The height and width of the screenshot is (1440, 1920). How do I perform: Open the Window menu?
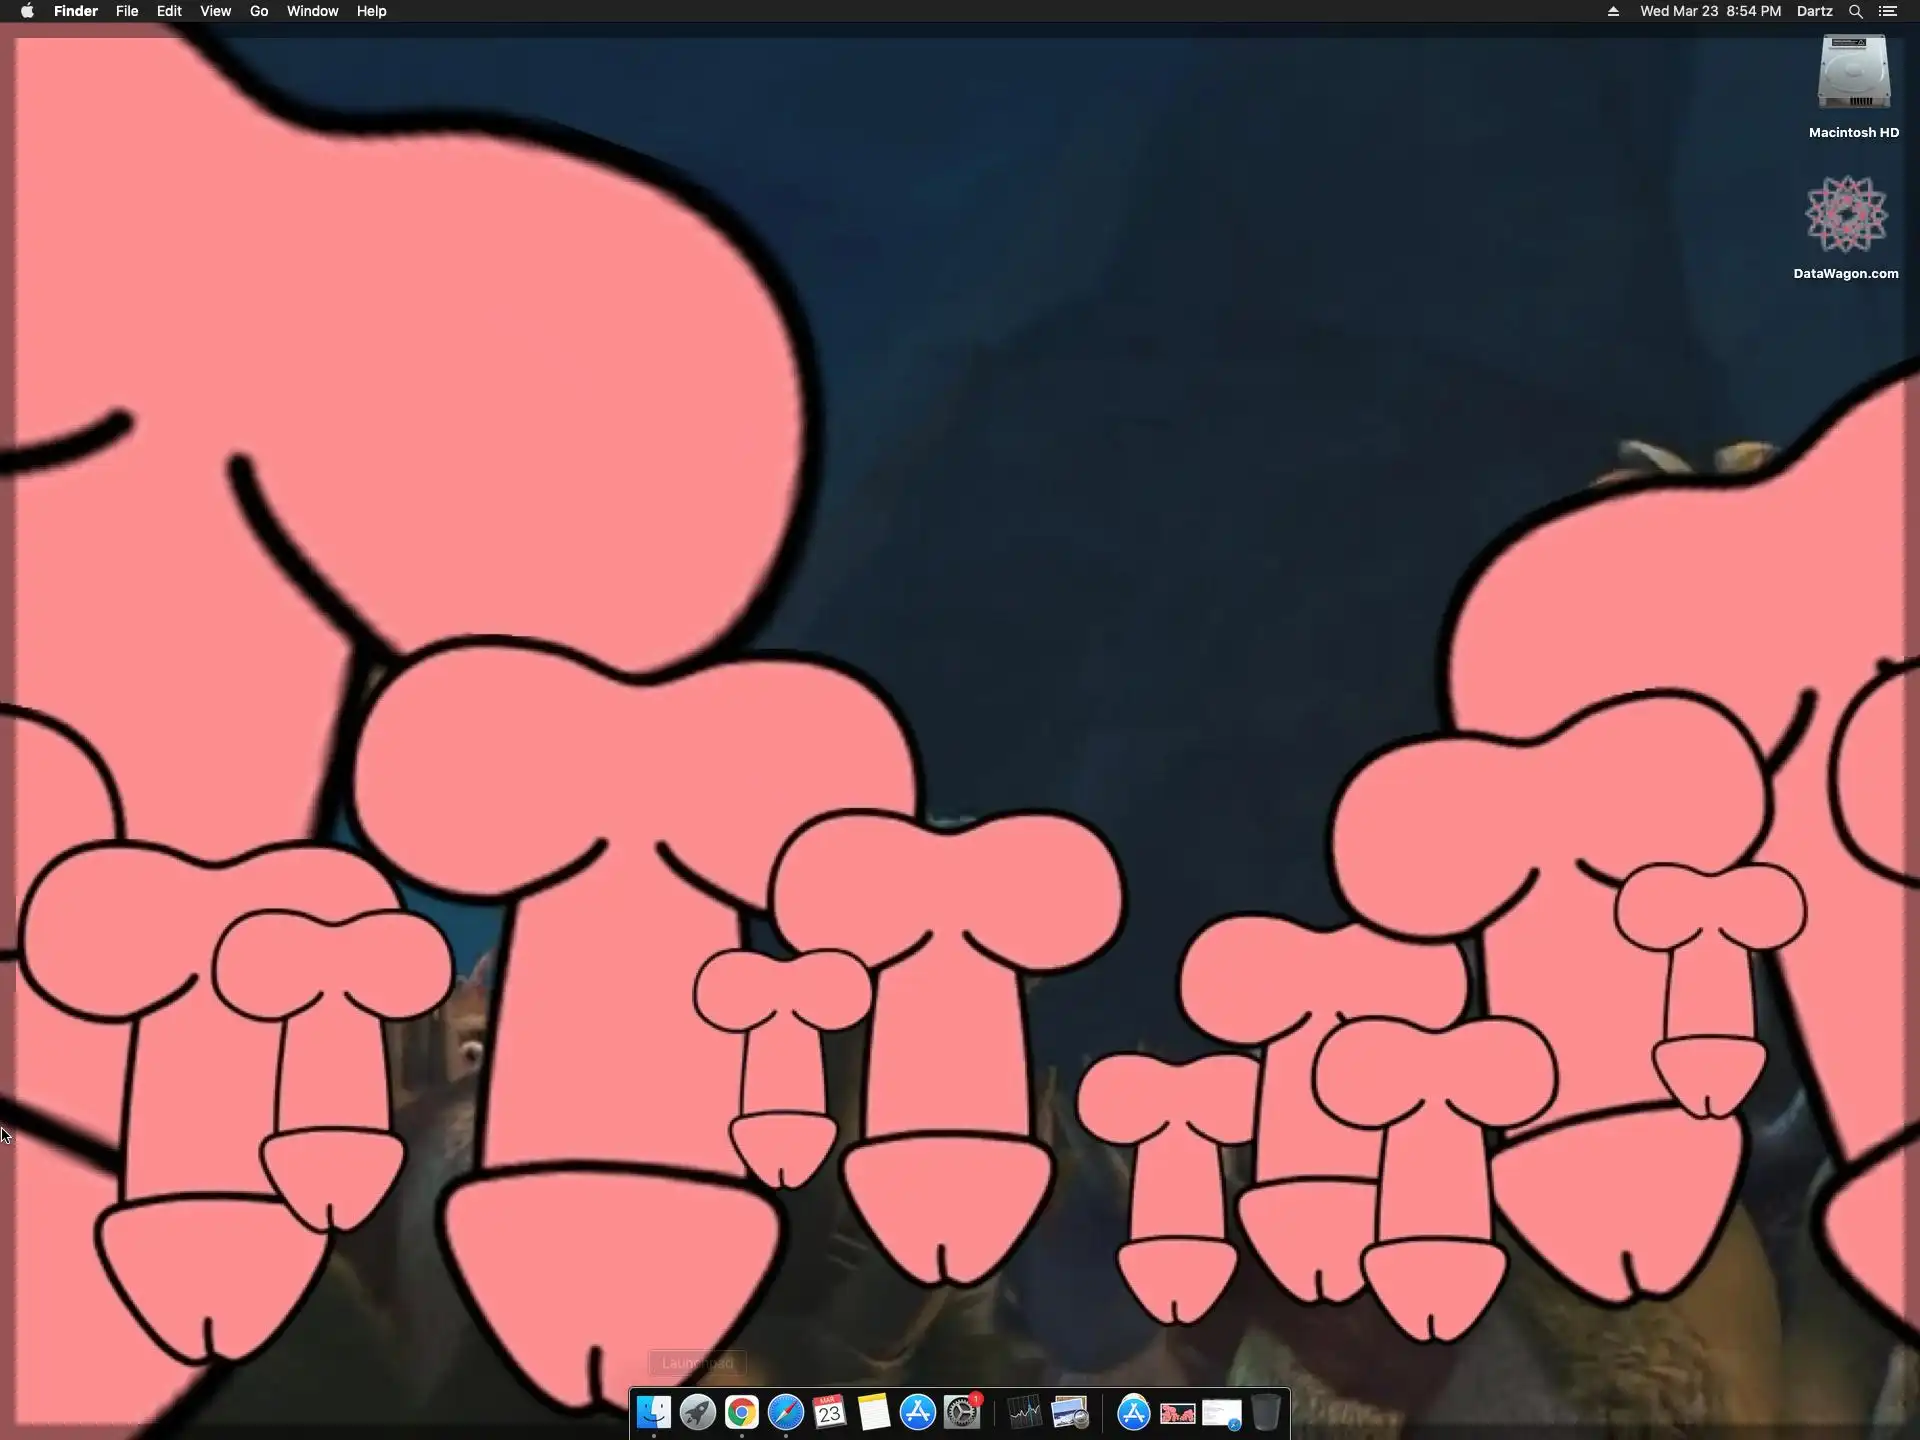312,11
